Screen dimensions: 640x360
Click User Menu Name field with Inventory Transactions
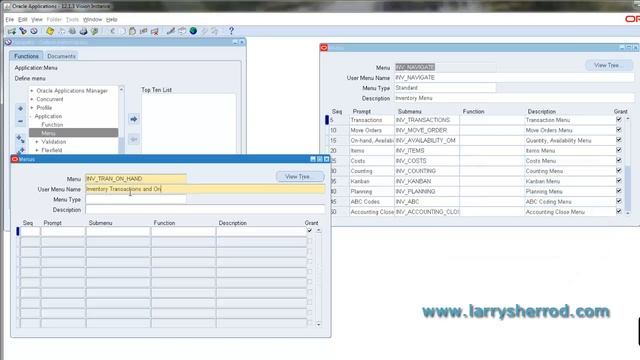(x=205, y=189)
